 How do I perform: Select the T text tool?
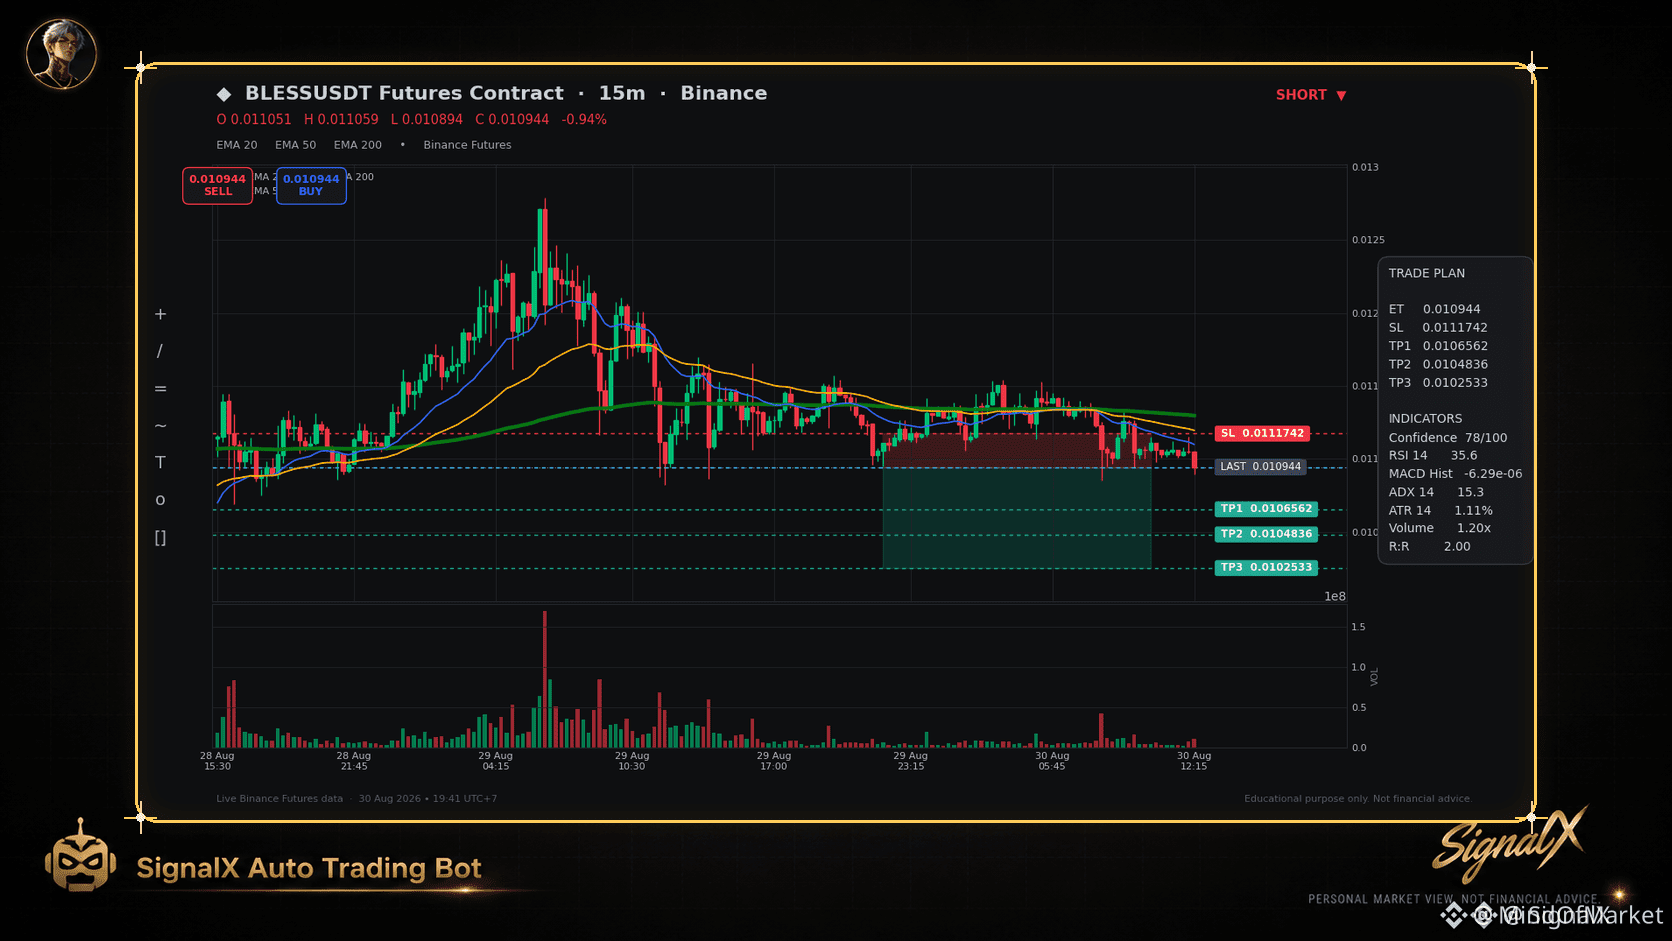point(160,462)
